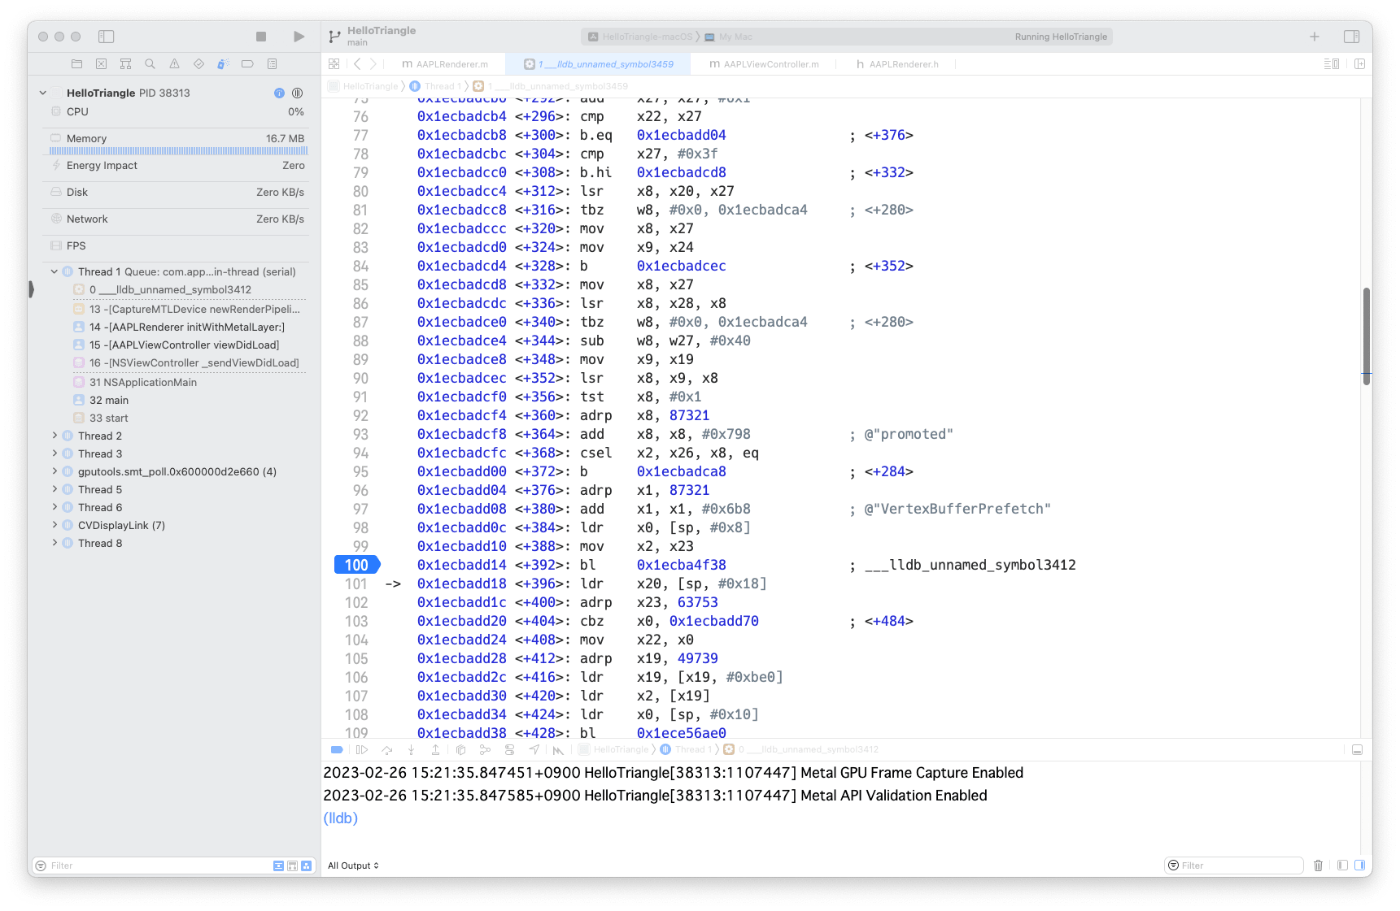Stop the running HelloTriangle app
The width and height of the screenshot is (1400, 911).
point(261,36)
